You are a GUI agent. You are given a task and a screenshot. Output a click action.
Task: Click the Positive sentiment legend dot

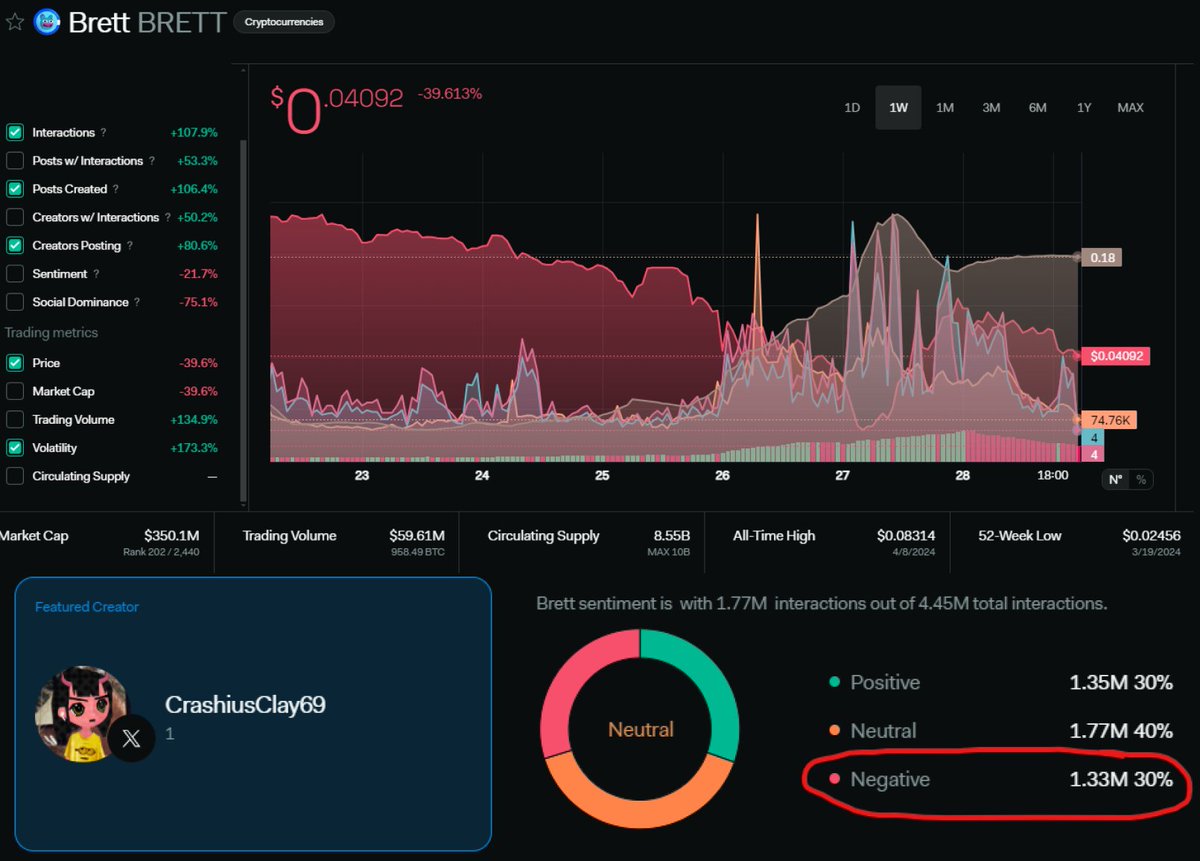(x=835, y=683)
